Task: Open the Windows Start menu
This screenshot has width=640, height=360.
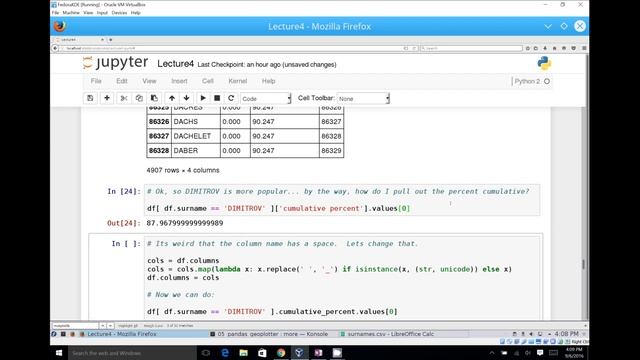Action: (59, 353)
